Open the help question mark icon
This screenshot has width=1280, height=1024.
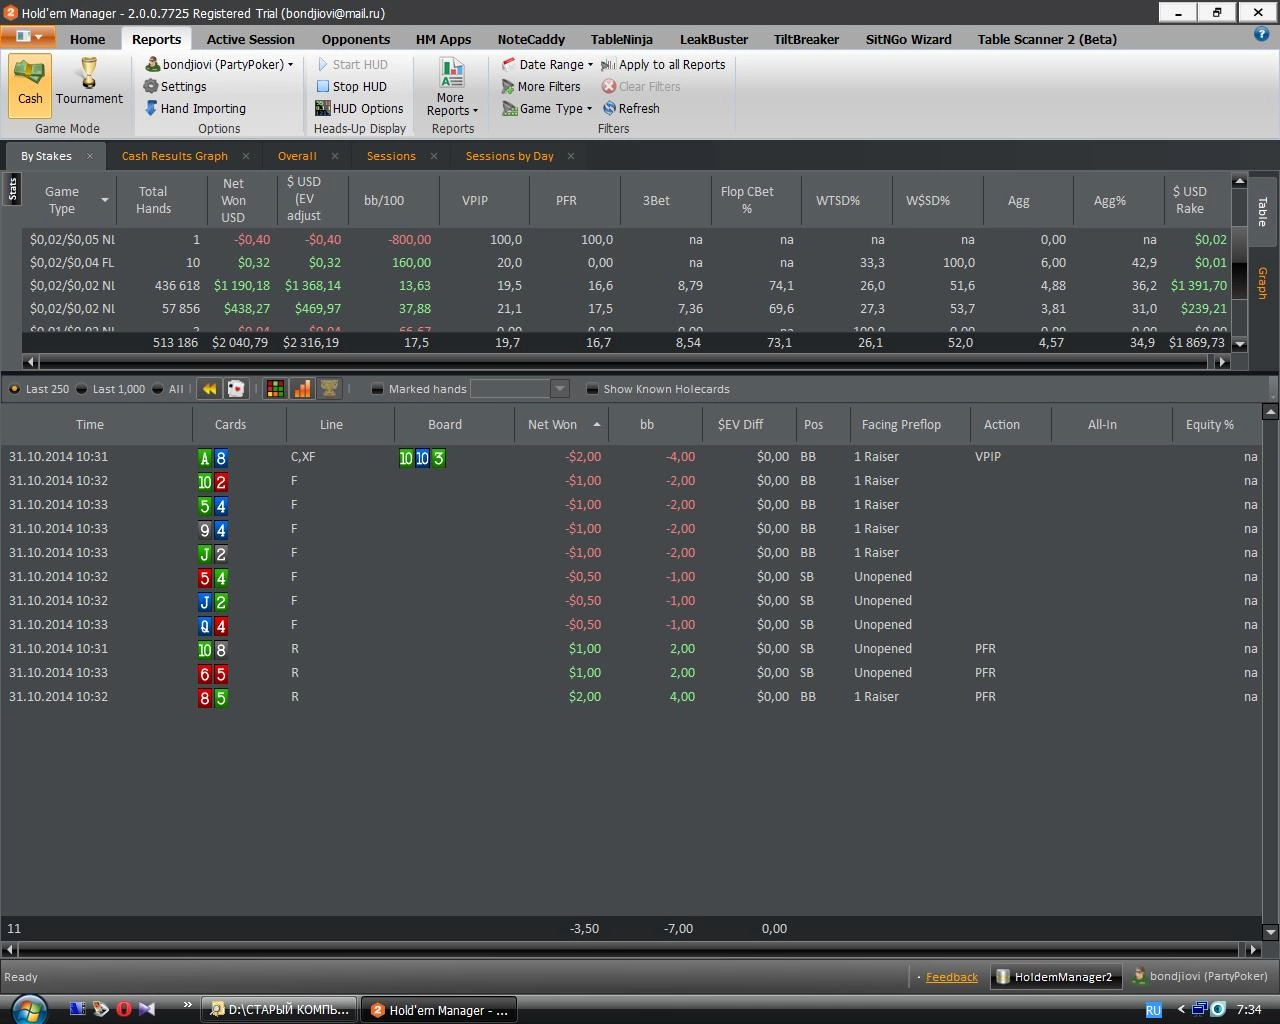1261,34
